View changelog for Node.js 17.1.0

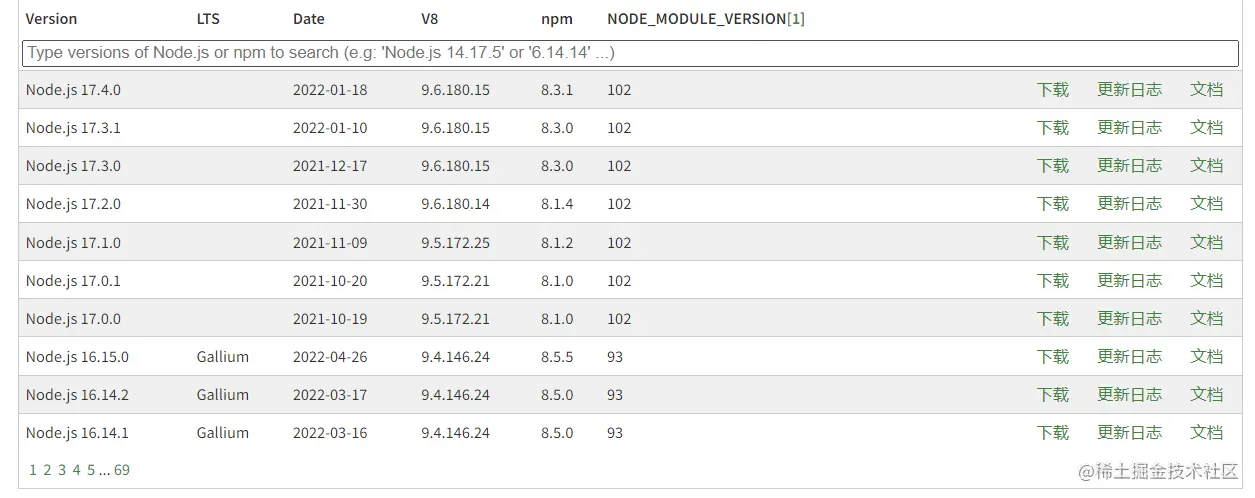tap(1130, 243)
